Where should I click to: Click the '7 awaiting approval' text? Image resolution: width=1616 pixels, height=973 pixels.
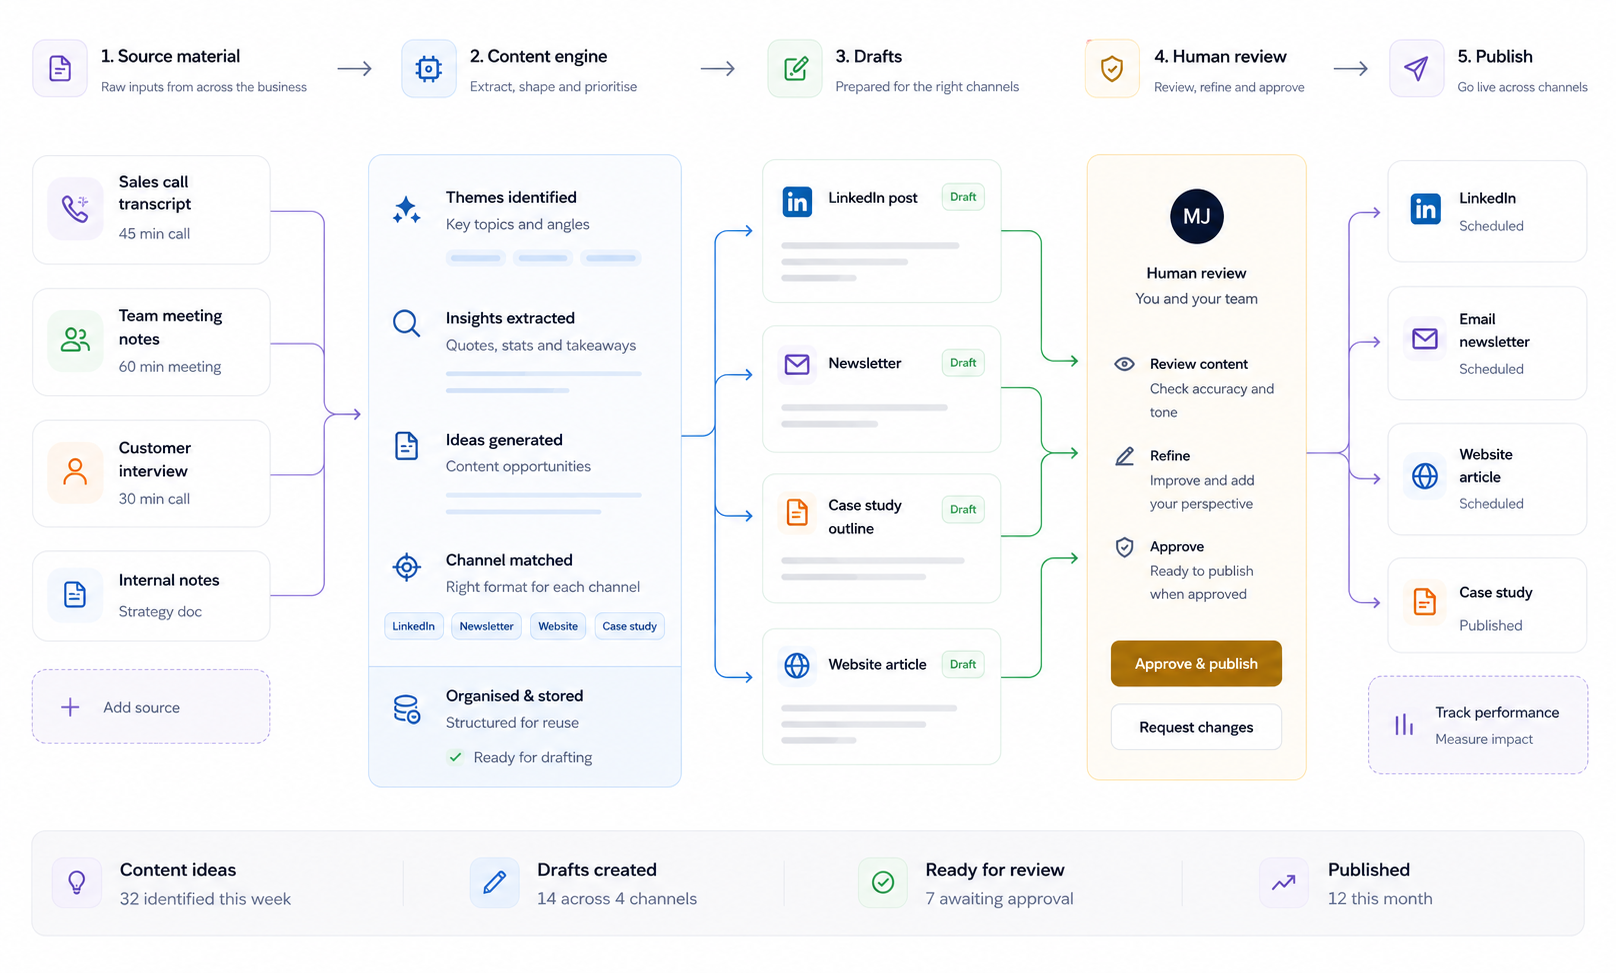tap(1000, 899)
